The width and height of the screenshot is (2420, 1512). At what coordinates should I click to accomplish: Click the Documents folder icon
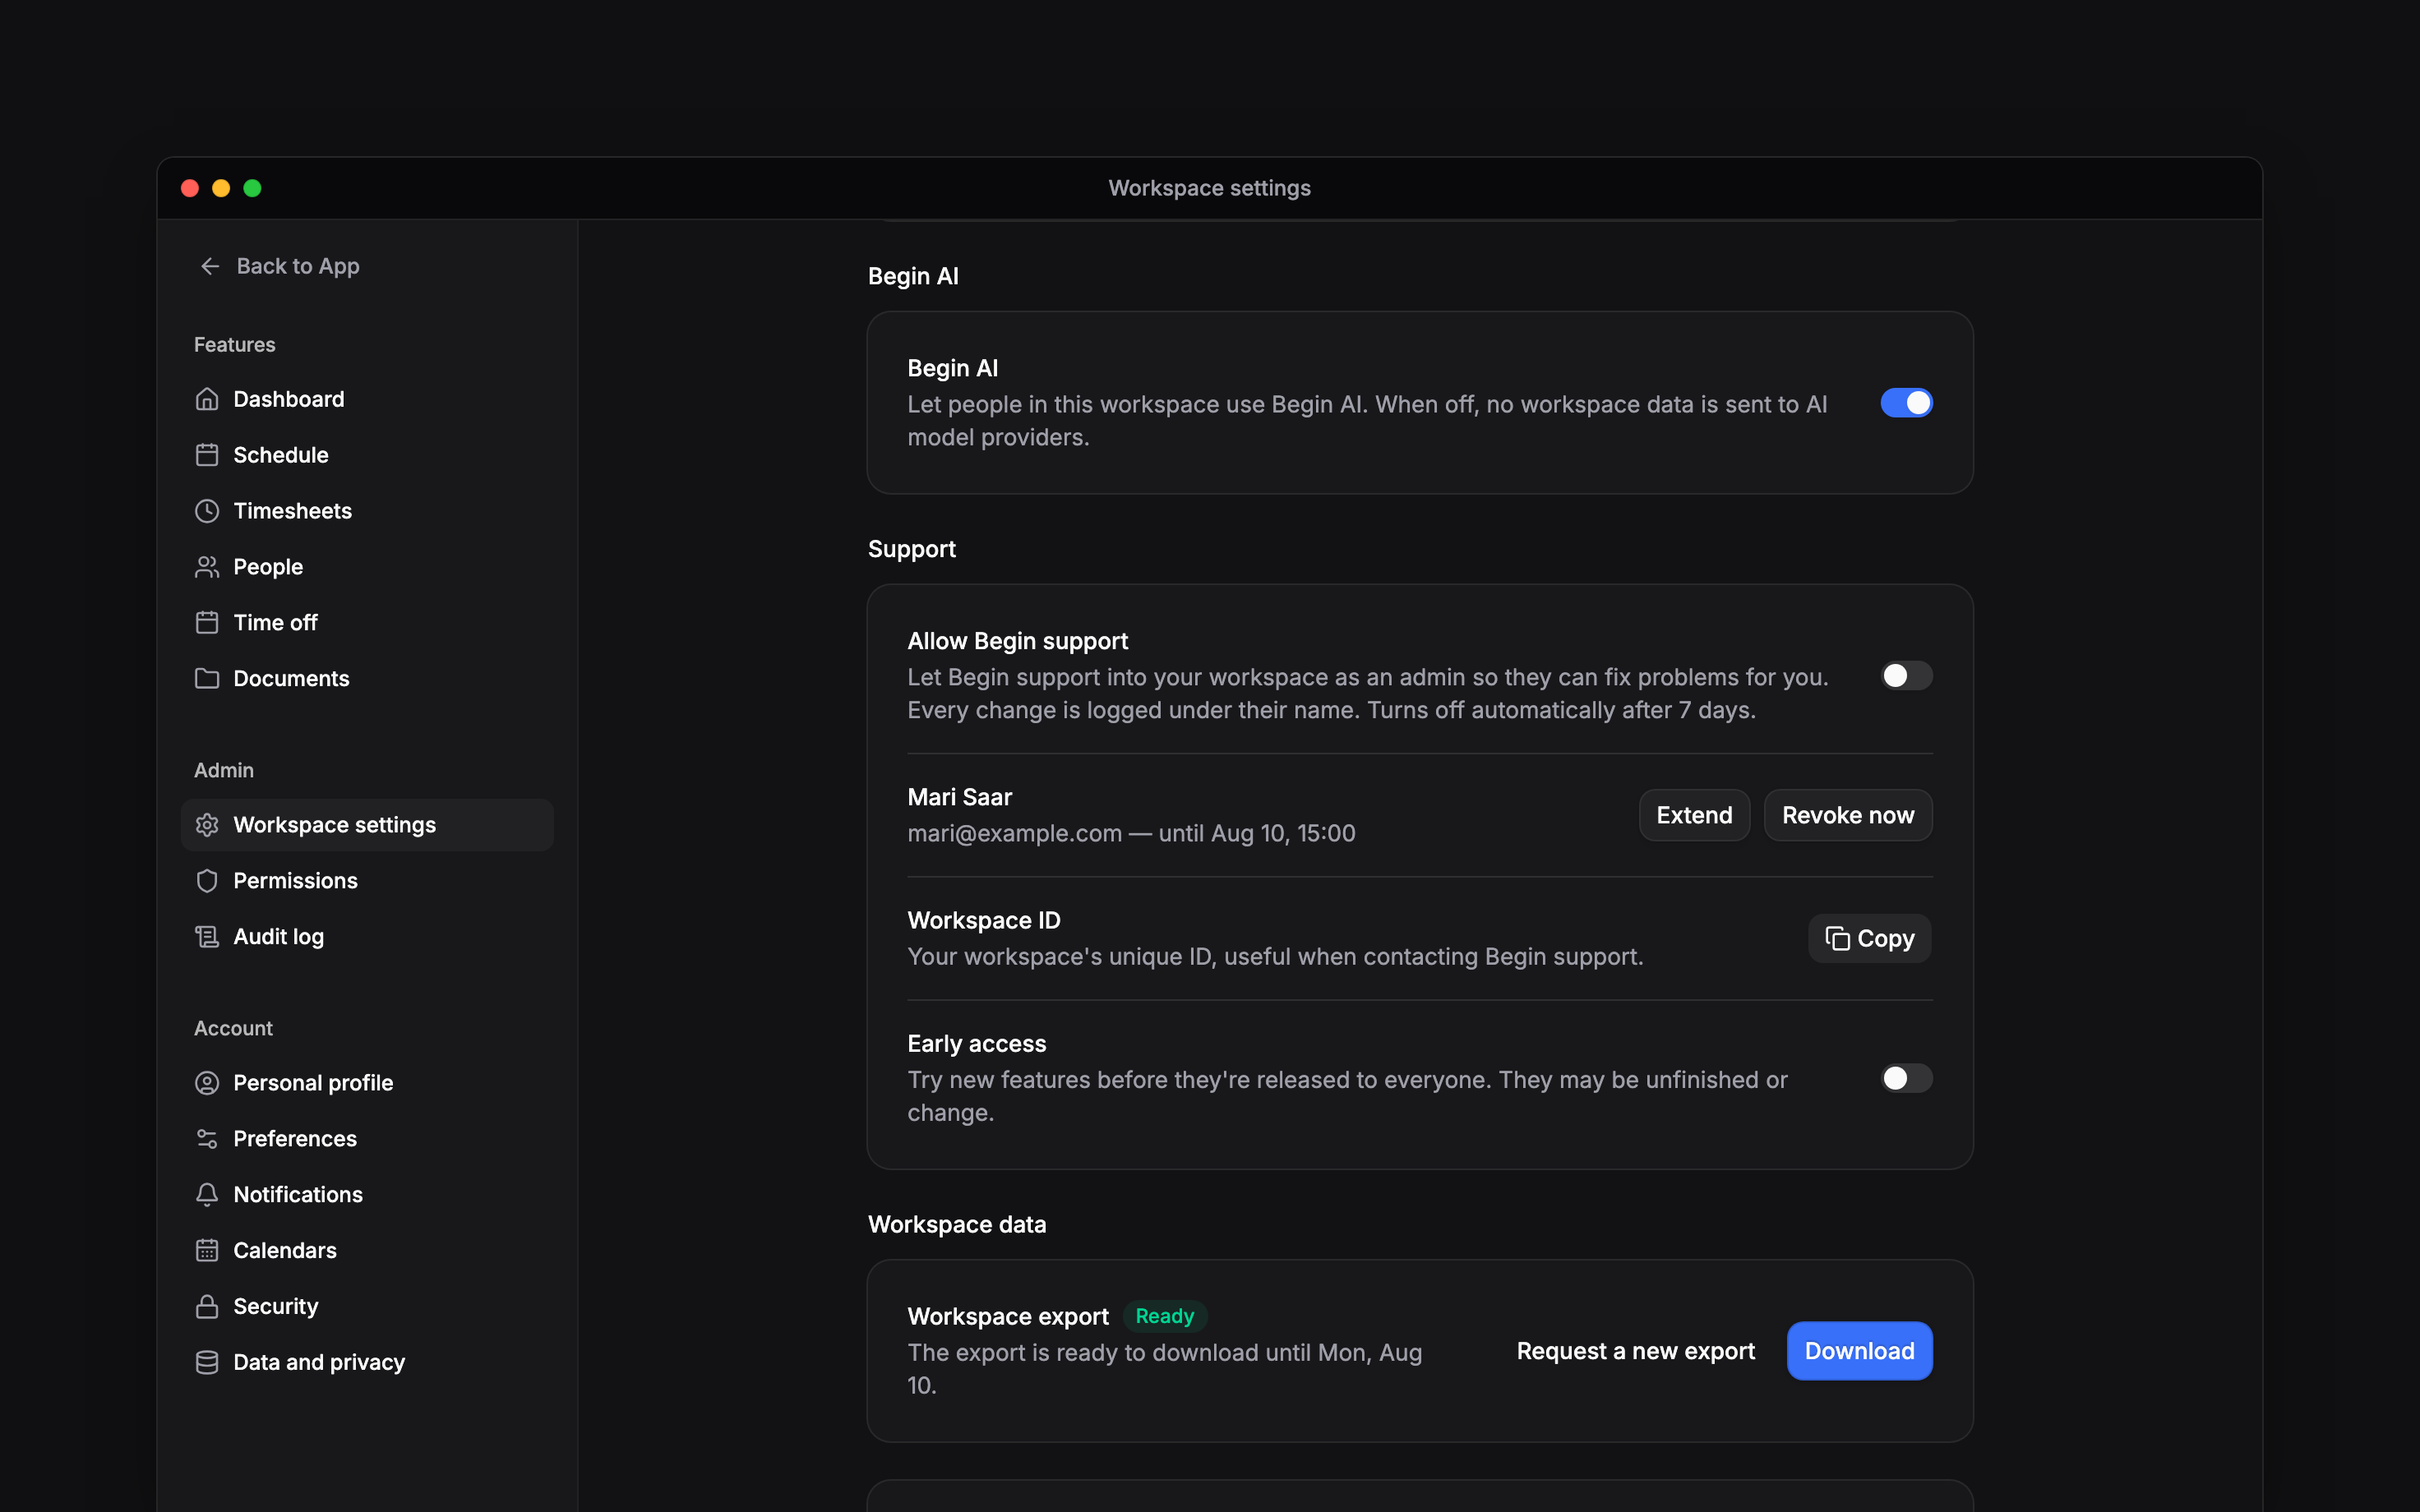[x=207, y=679]
